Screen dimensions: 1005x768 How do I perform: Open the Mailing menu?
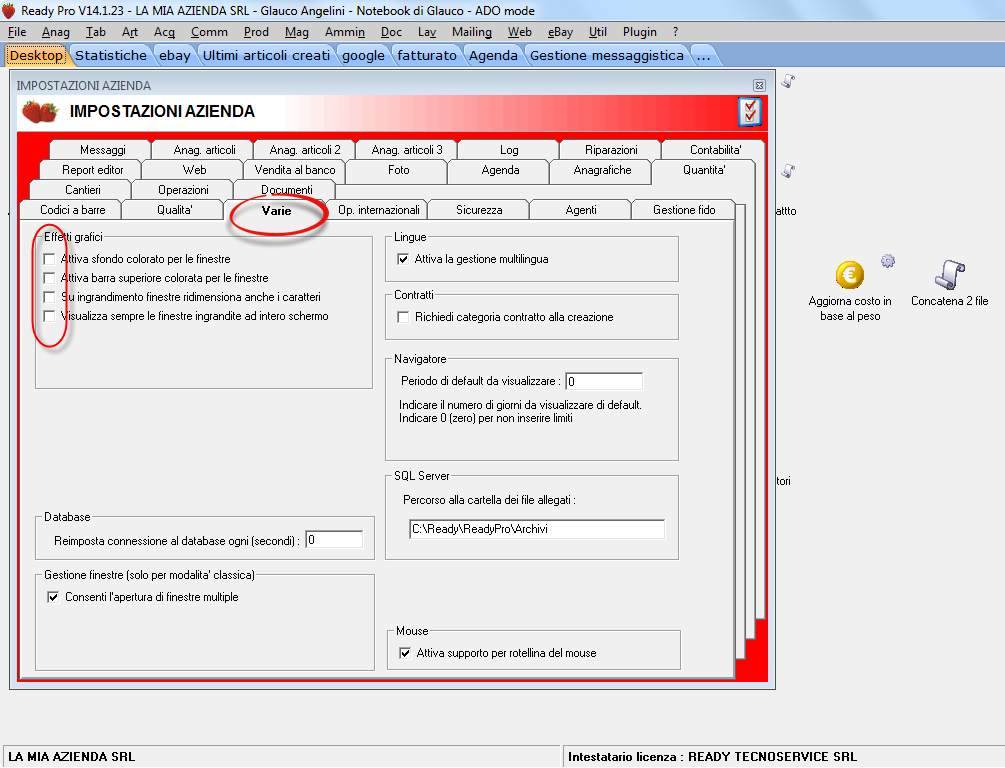pyautogui.click(x=472, y=32)
